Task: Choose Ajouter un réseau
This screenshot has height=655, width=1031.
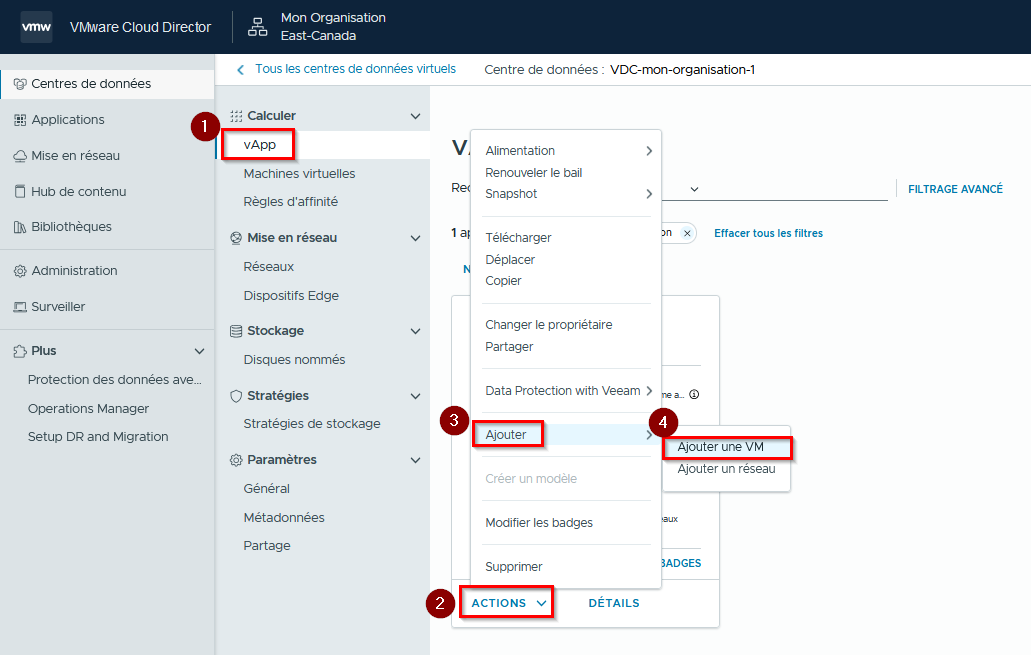Action: (727, 469)
